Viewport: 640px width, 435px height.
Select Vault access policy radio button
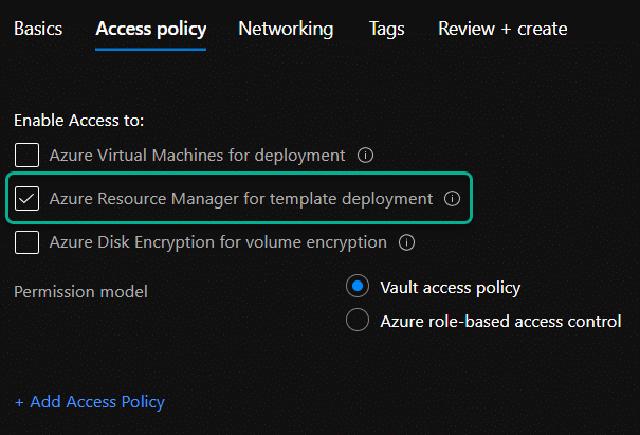[x=357, y=288]
